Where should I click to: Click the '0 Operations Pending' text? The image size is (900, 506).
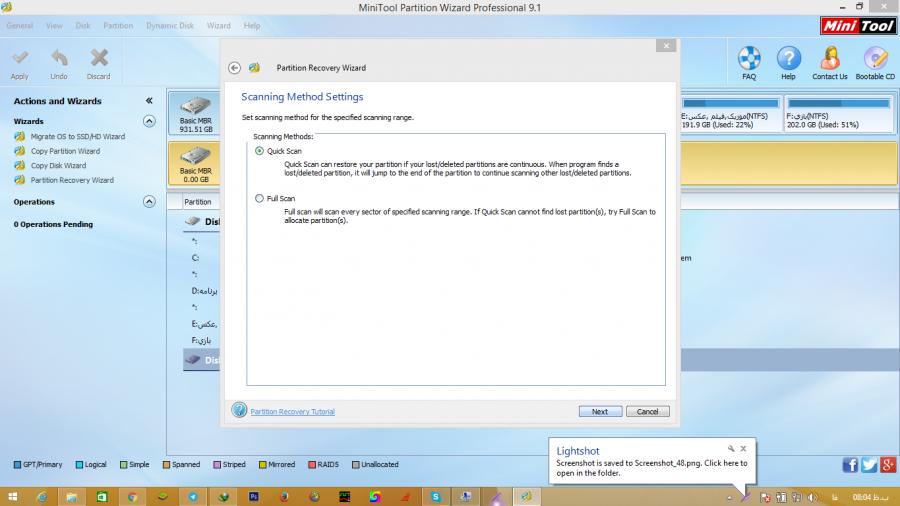click(53, 224)
